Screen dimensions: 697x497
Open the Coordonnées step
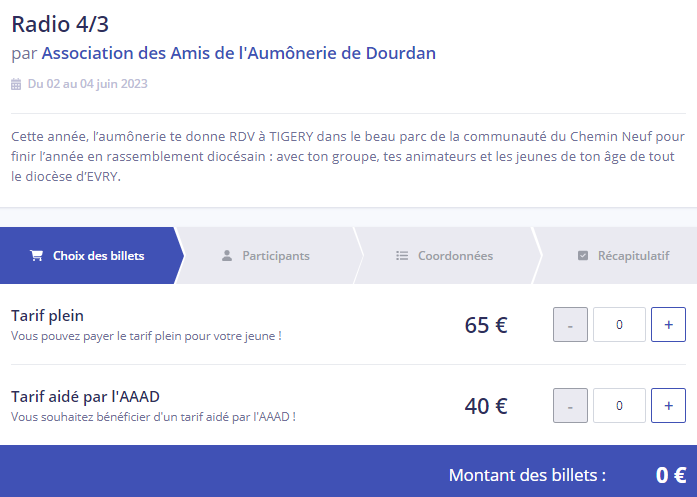(455, 256)
